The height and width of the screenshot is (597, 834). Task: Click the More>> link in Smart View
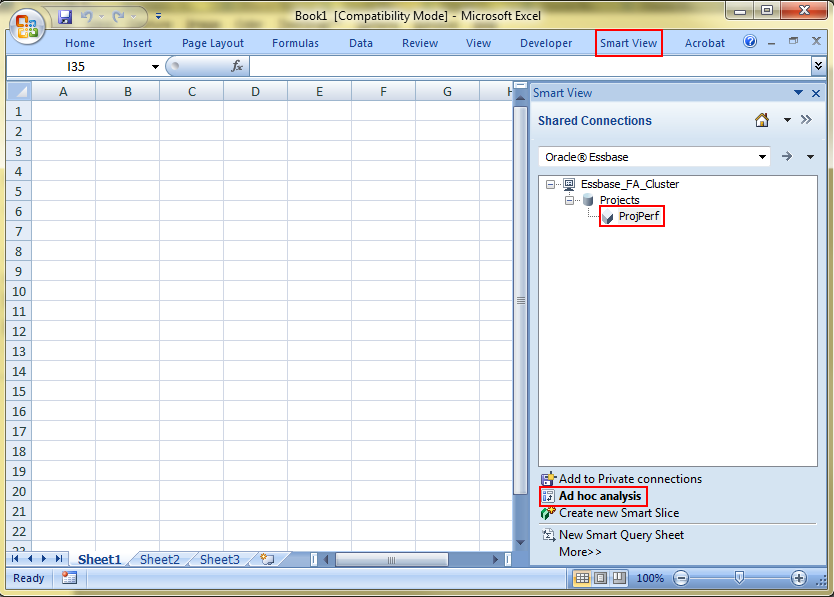[x=580, y=552]
